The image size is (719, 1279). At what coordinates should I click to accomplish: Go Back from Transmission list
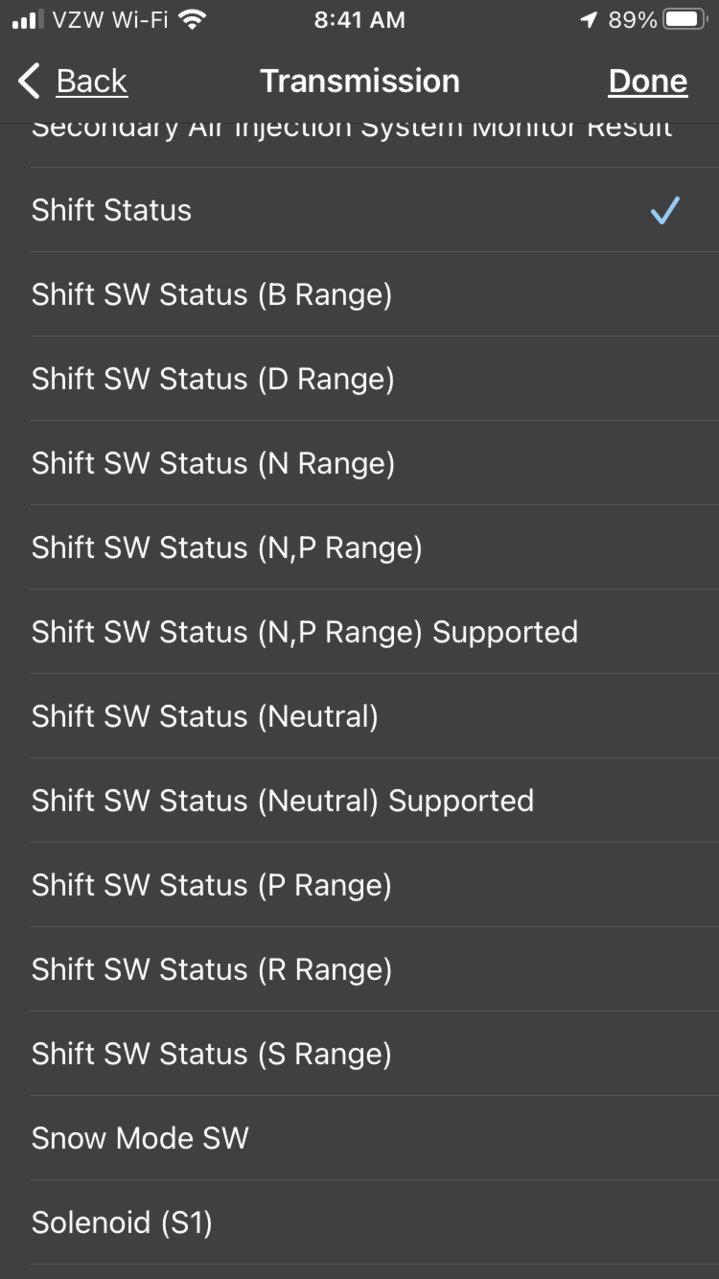[73, 81]
